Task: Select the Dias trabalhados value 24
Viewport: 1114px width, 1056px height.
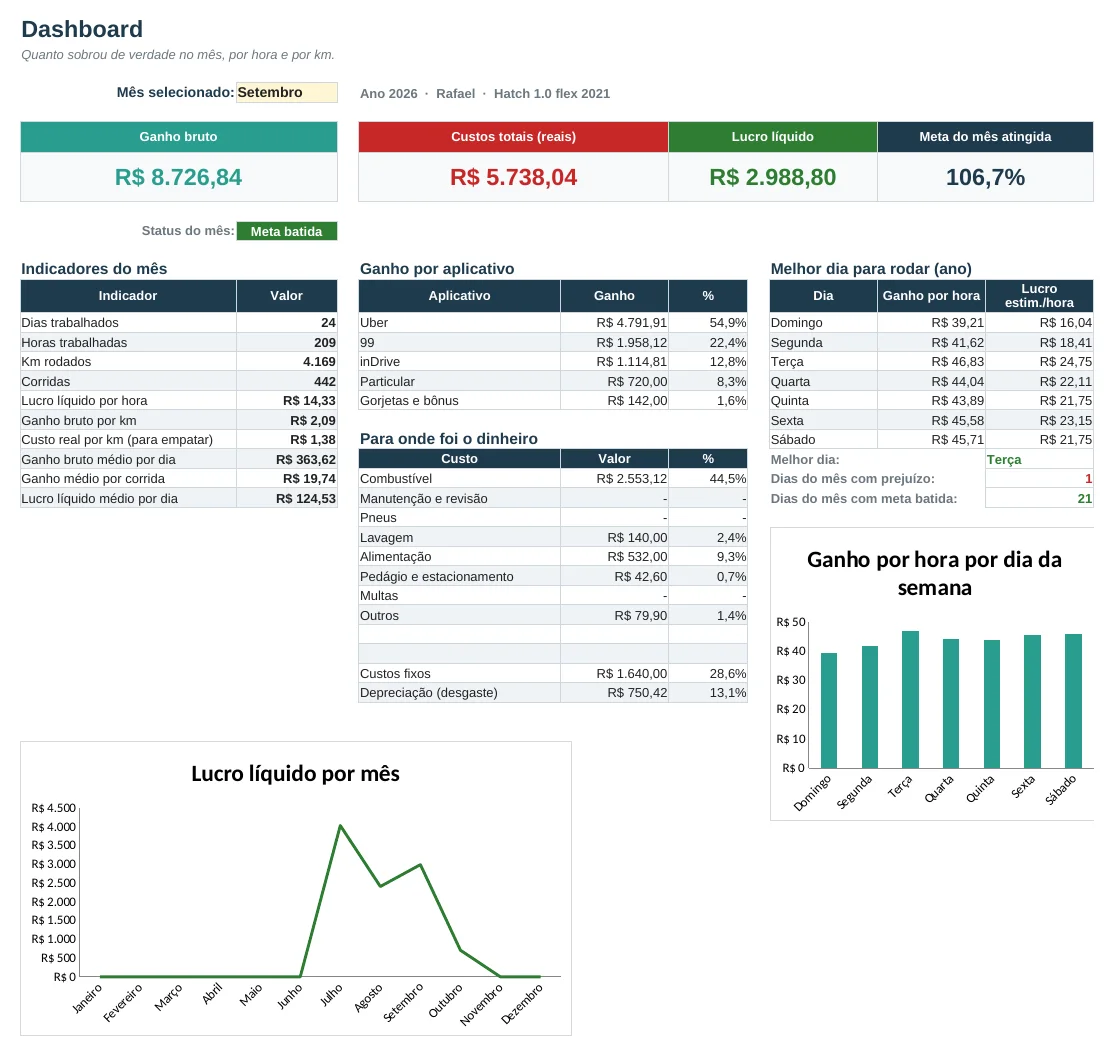Action: (286, 323)
